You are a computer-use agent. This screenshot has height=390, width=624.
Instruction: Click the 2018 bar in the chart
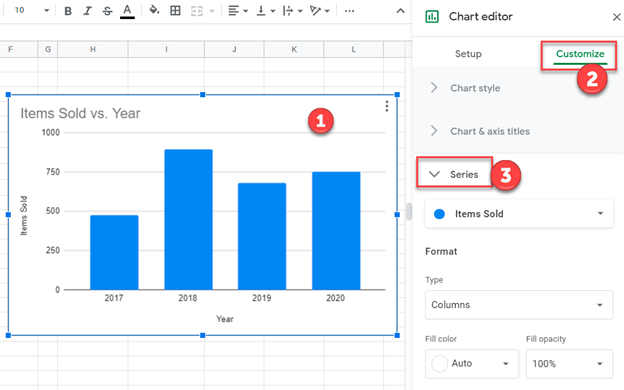(x=188, y=220)
